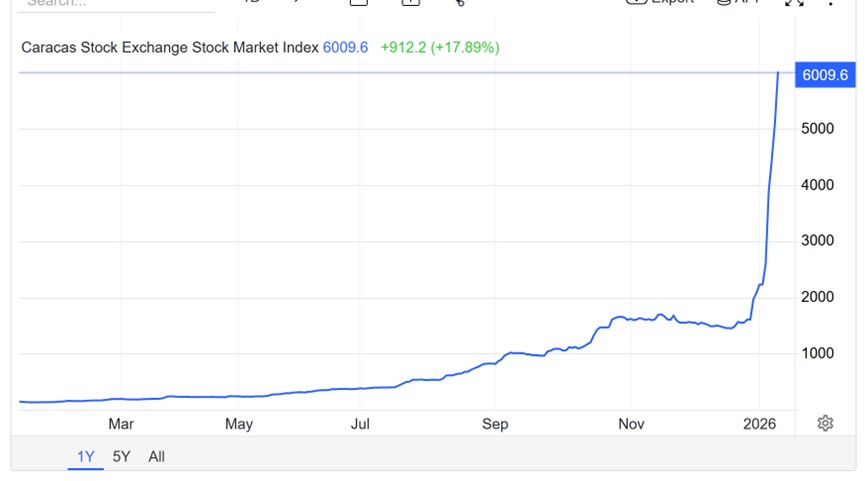The image size is (865, 481).
Task: Select the 1Y time range tab
Action: (x=86, y=457)
